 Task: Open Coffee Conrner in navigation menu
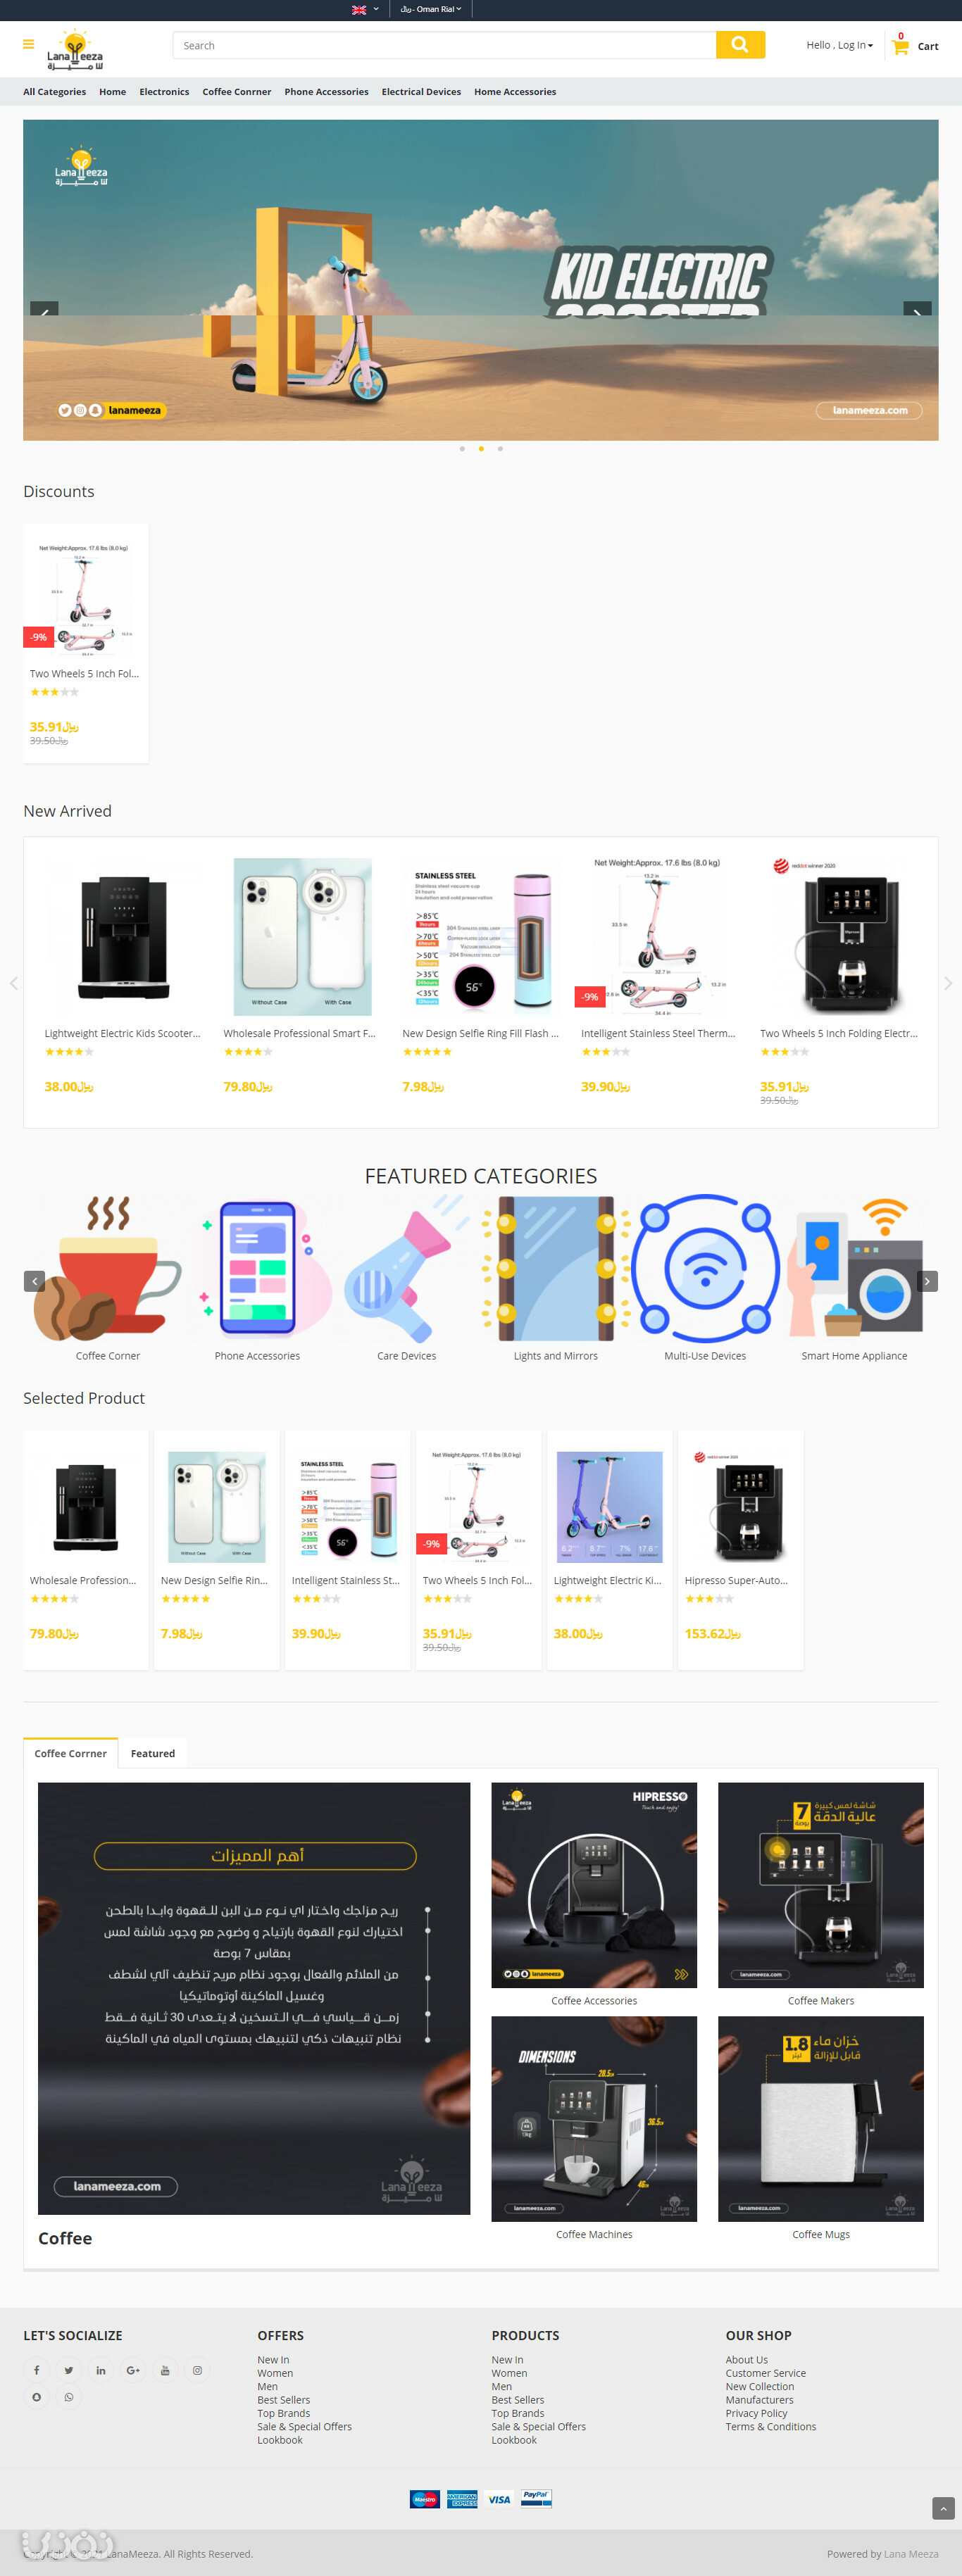click(237, 92)
